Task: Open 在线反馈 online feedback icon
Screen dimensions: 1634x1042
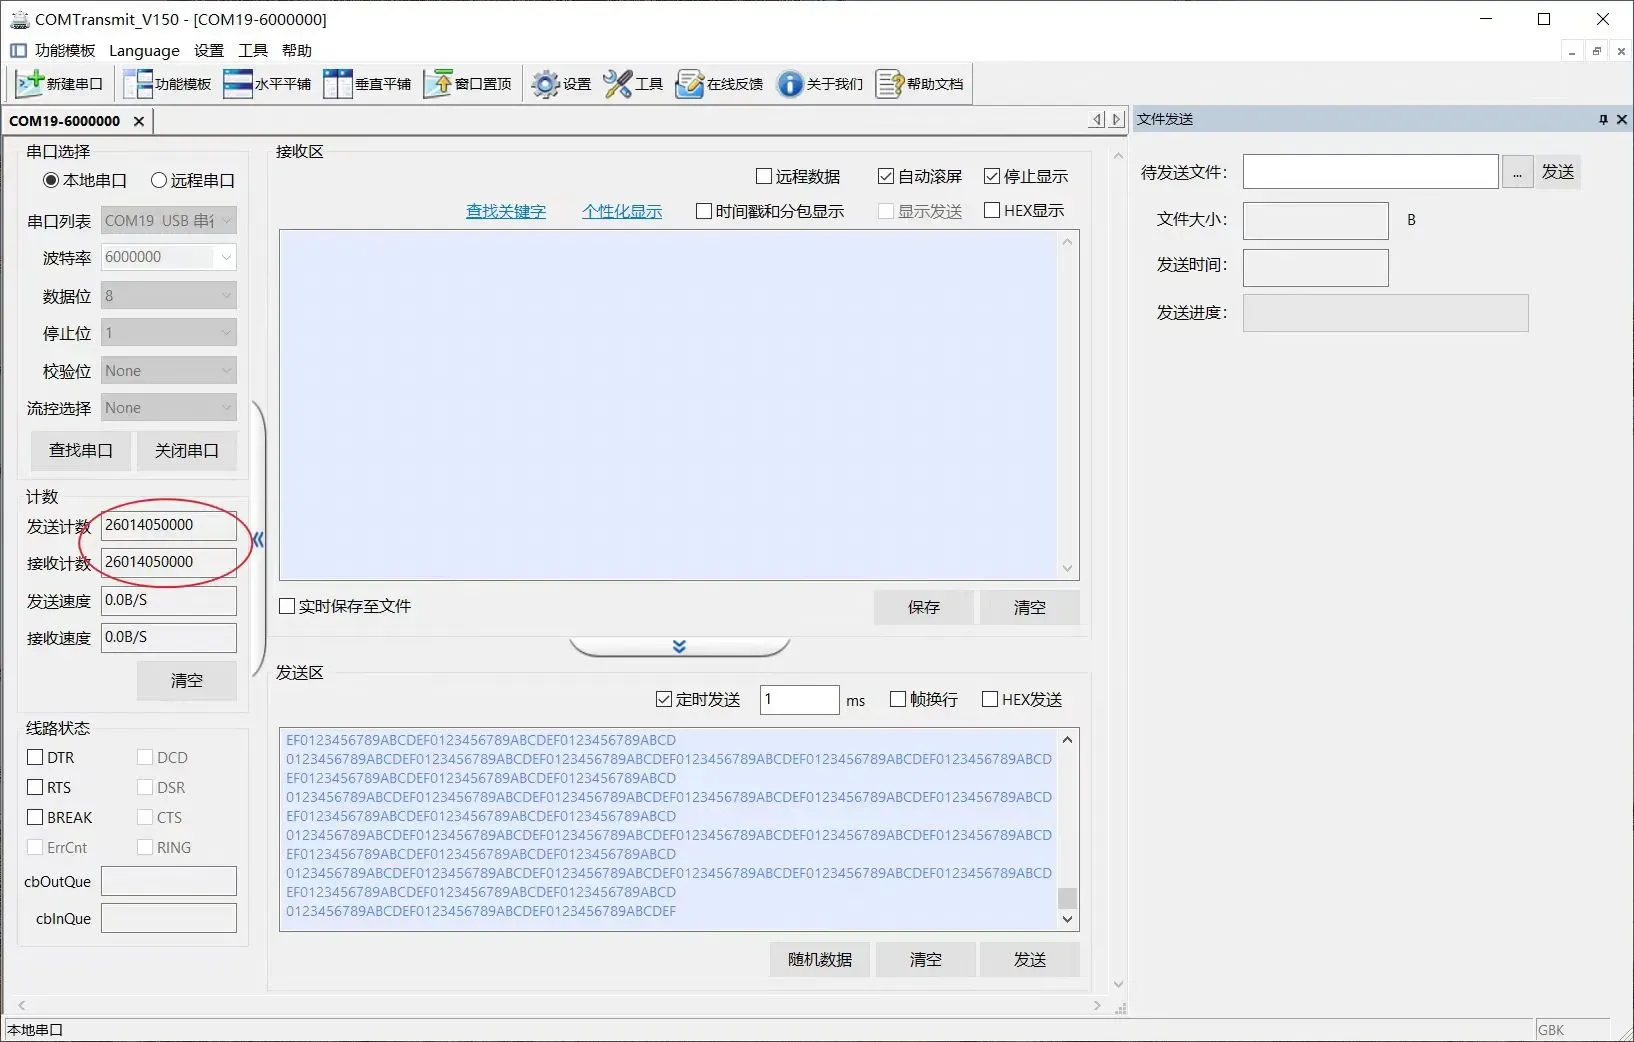Action: point(689,84)
